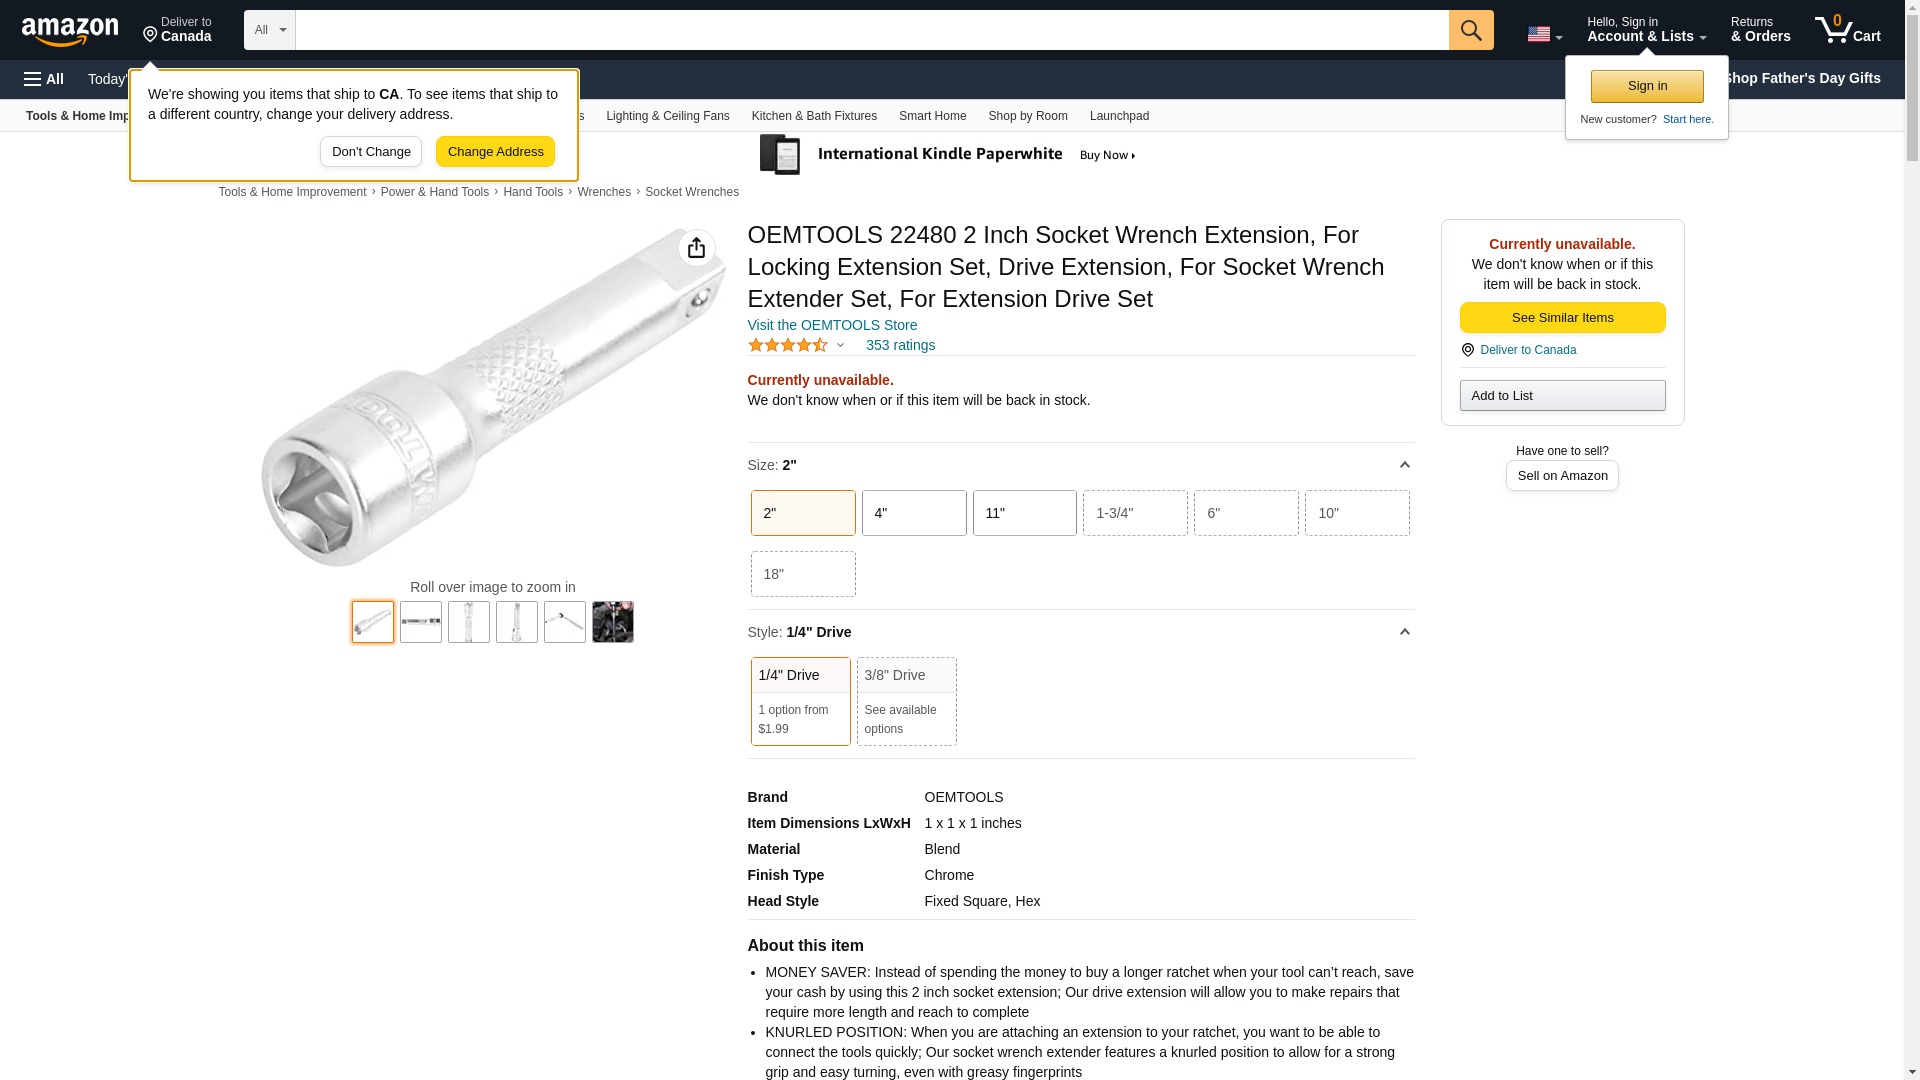Screen dimensions: 1920x1080
Task: Click the search magnifier button
Action: [1470, 30]
